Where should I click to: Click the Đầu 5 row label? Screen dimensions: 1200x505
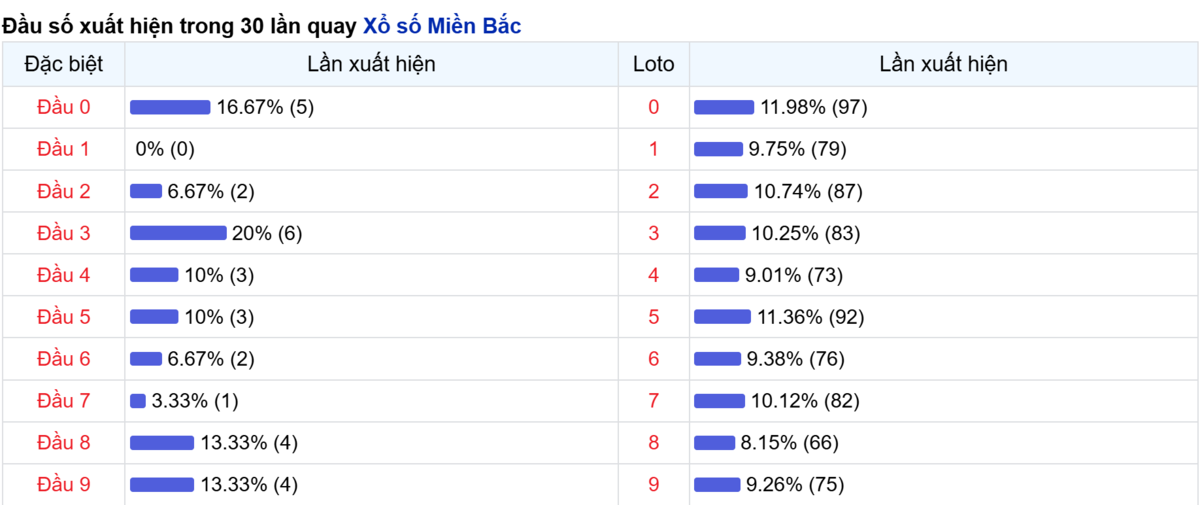[x=64, y=317]
